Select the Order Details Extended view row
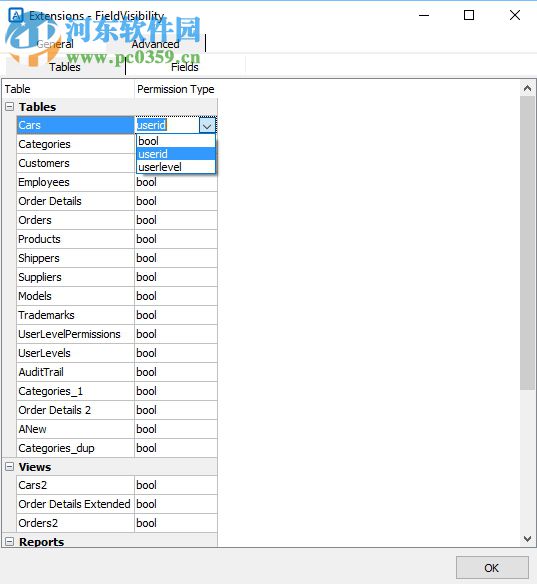This screenshot has width=537, height=584. [x=75, y=504]
